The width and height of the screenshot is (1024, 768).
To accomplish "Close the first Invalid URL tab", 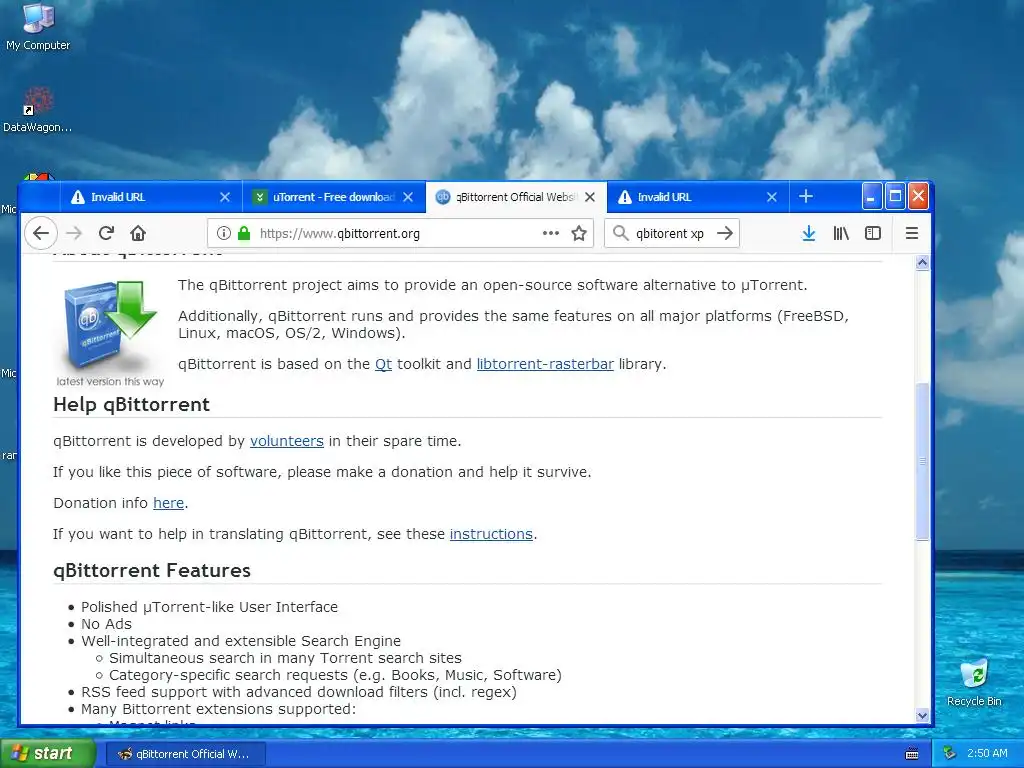I will 225,197.
